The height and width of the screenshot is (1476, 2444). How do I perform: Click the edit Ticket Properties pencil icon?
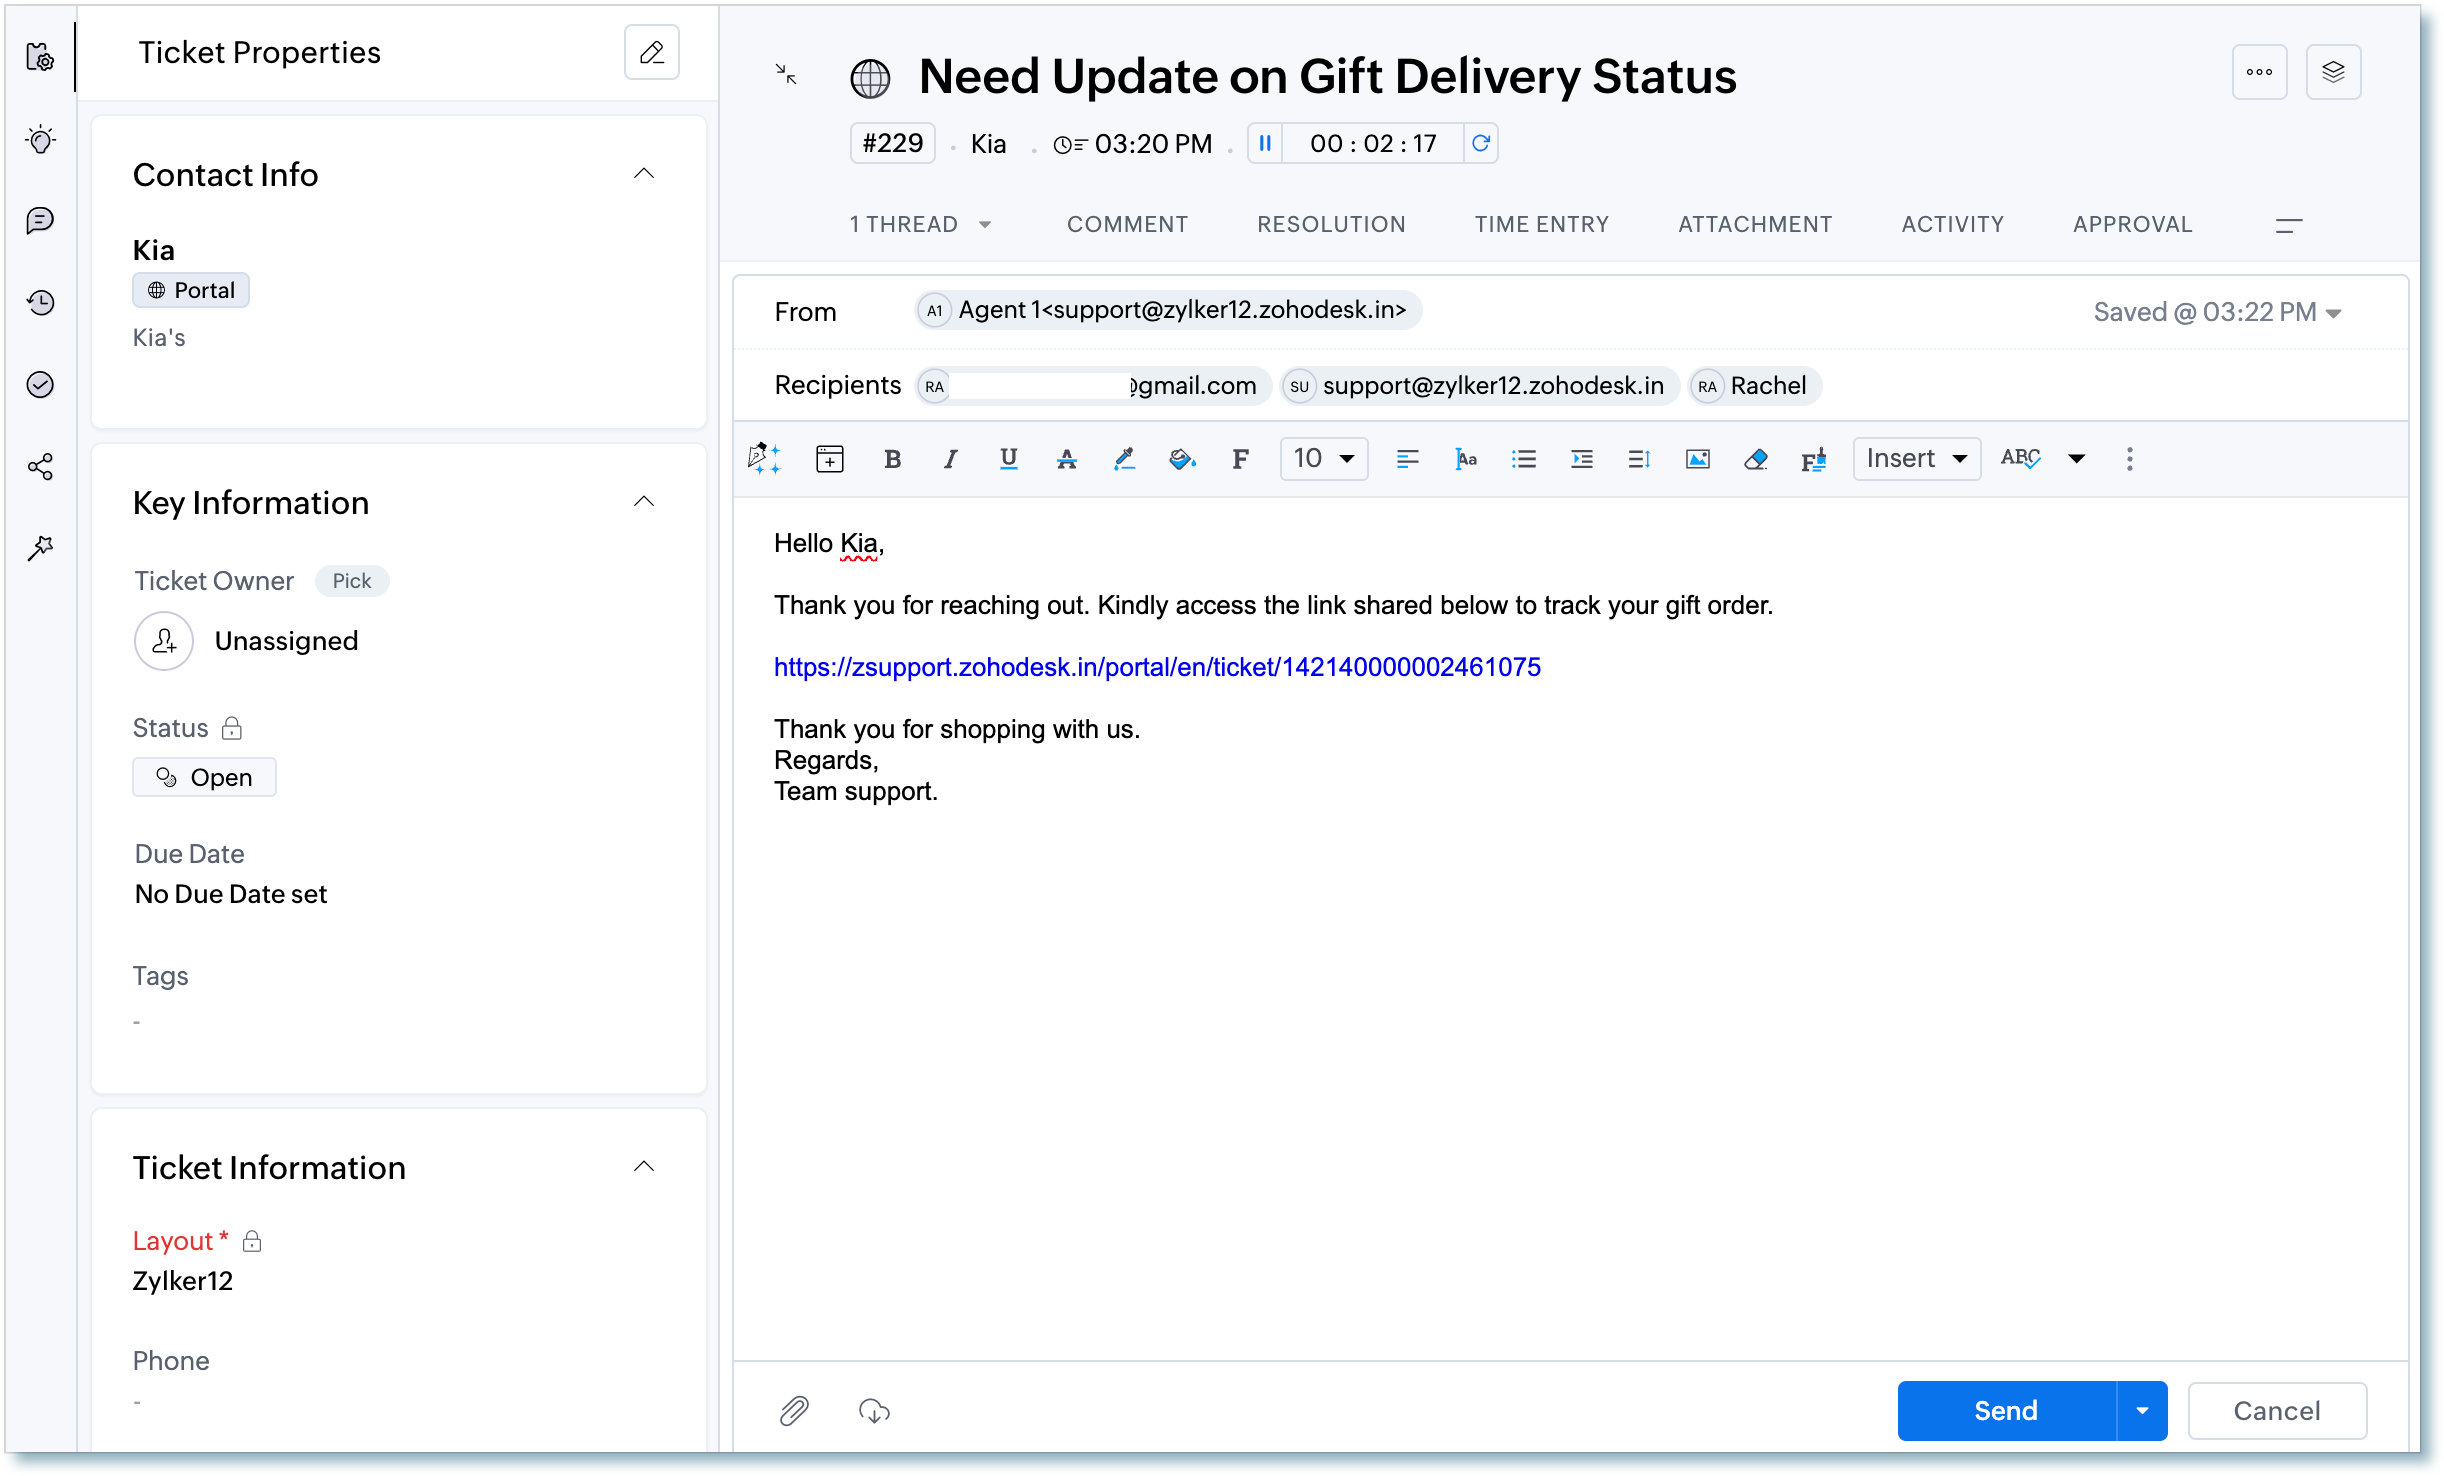pos(652,52)
